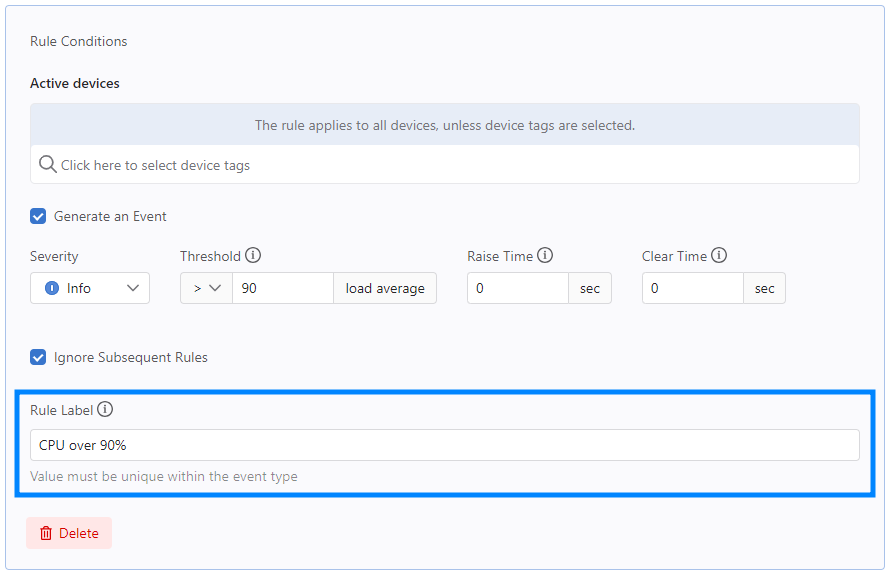This screenshot has height=579, width=893.
Task: Click the device tags selection field
Action: (445, 165)
